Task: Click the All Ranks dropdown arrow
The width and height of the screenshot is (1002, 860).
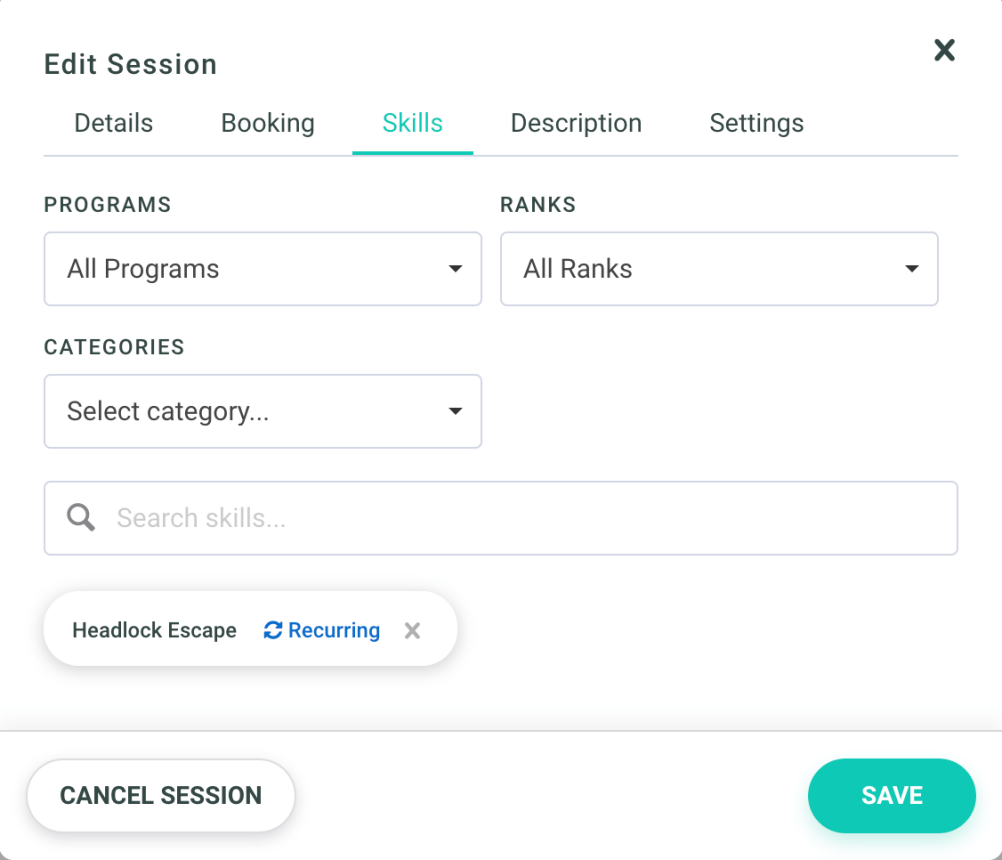Action: pyautogui.click(x=911, y=268)
